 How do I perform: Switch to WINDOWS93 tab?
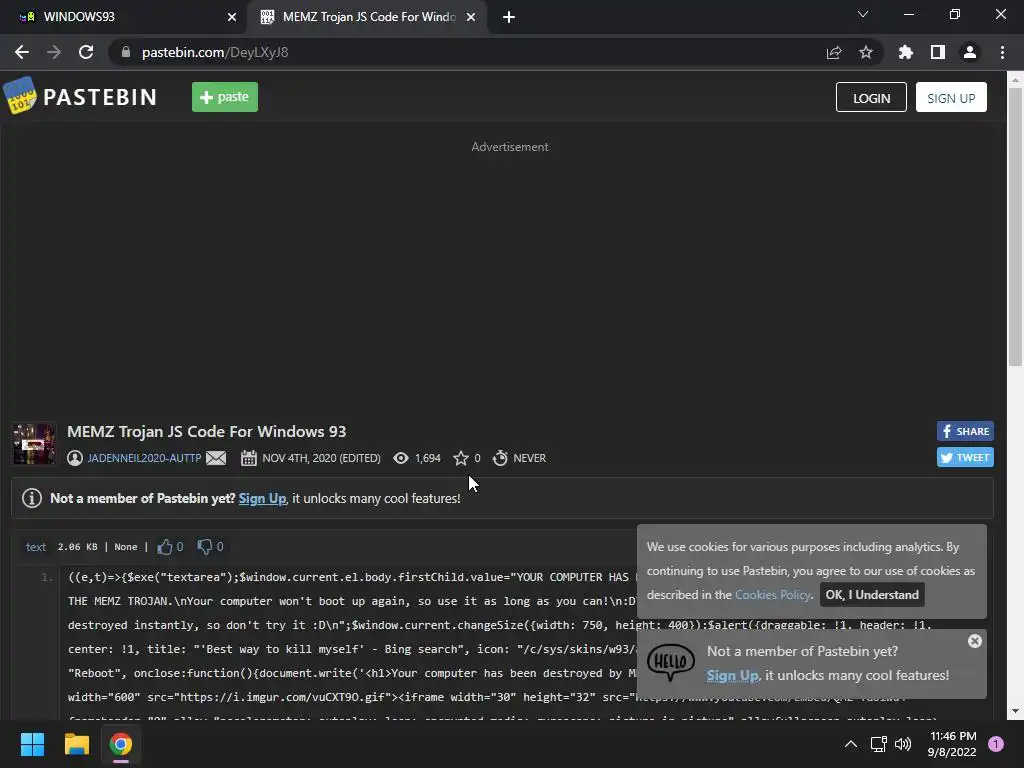(x=124, y=17)
